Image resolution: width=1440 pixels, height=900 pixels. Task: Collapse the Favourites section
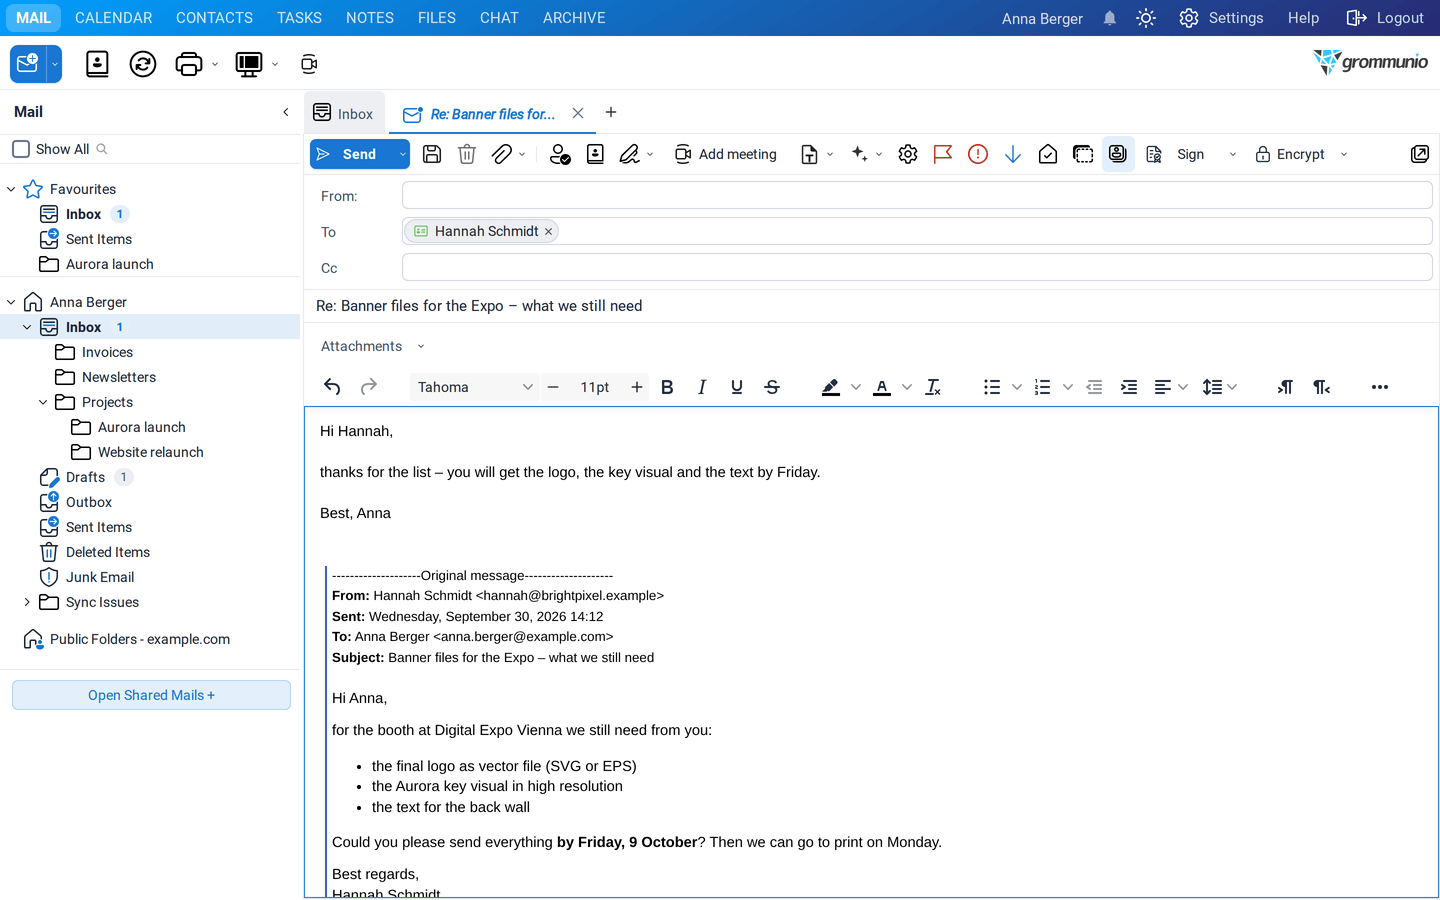point(11,189)
